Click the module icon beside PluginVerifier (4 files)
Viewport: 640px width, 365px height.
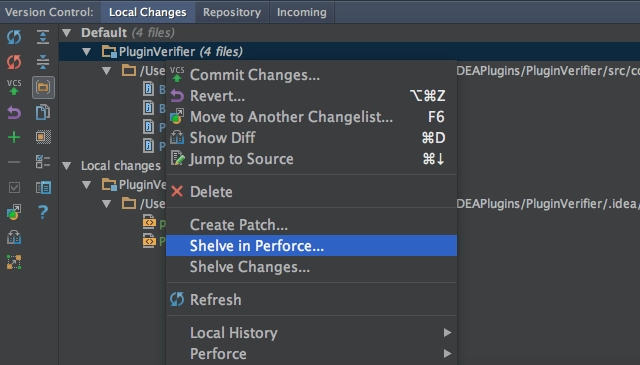(109, 52)
